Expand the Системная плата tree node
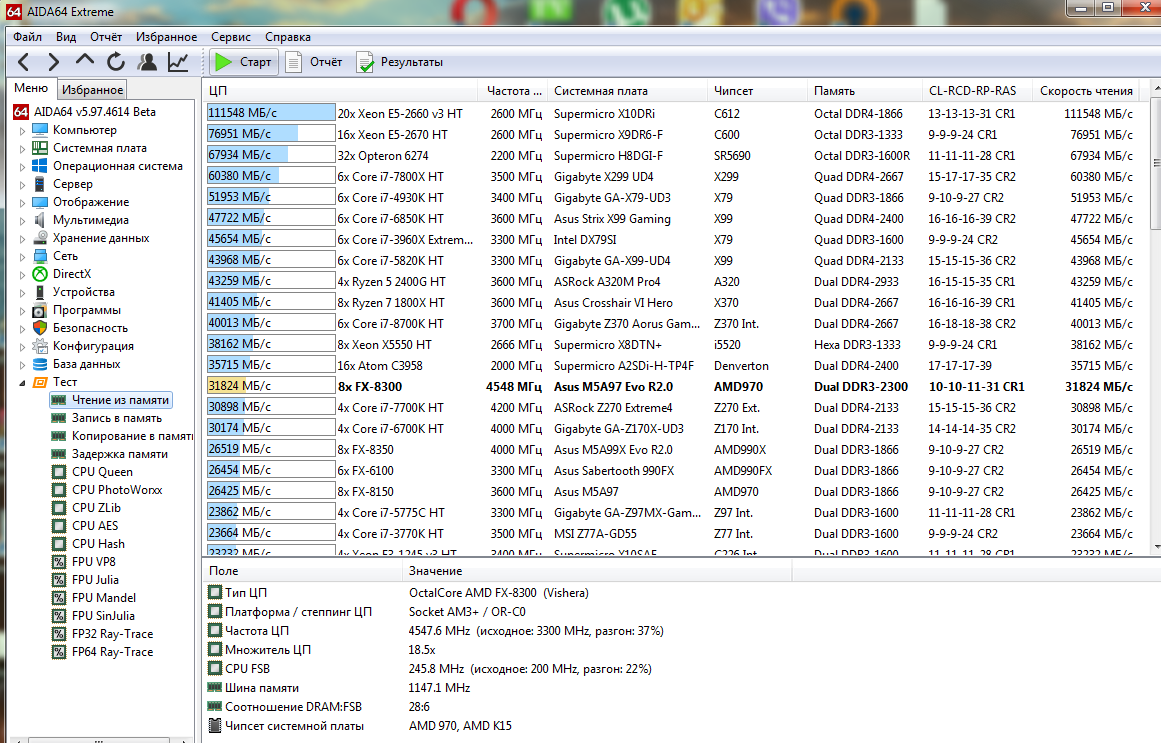 point(22,148)
